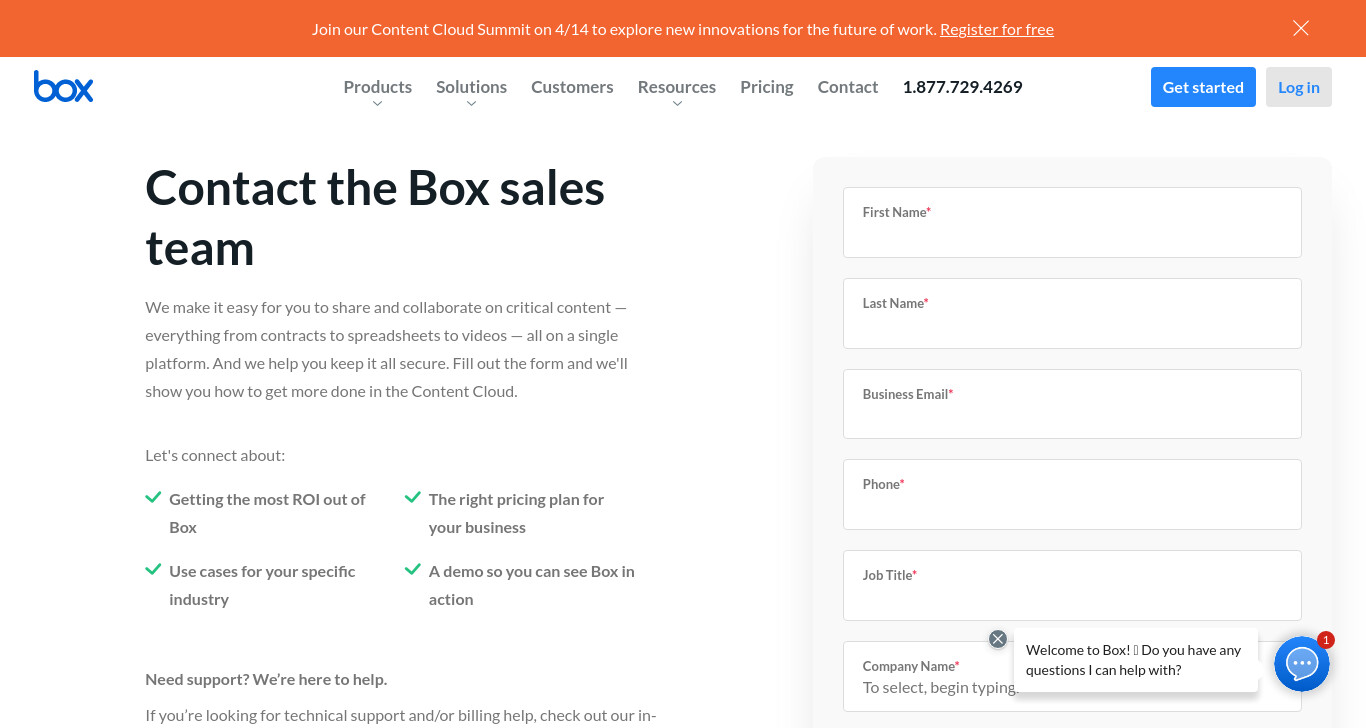Click the 'Contact the Box sales team' heading
The height and width of the screenshot is (728, 1366).
click(x=375, y=218)
